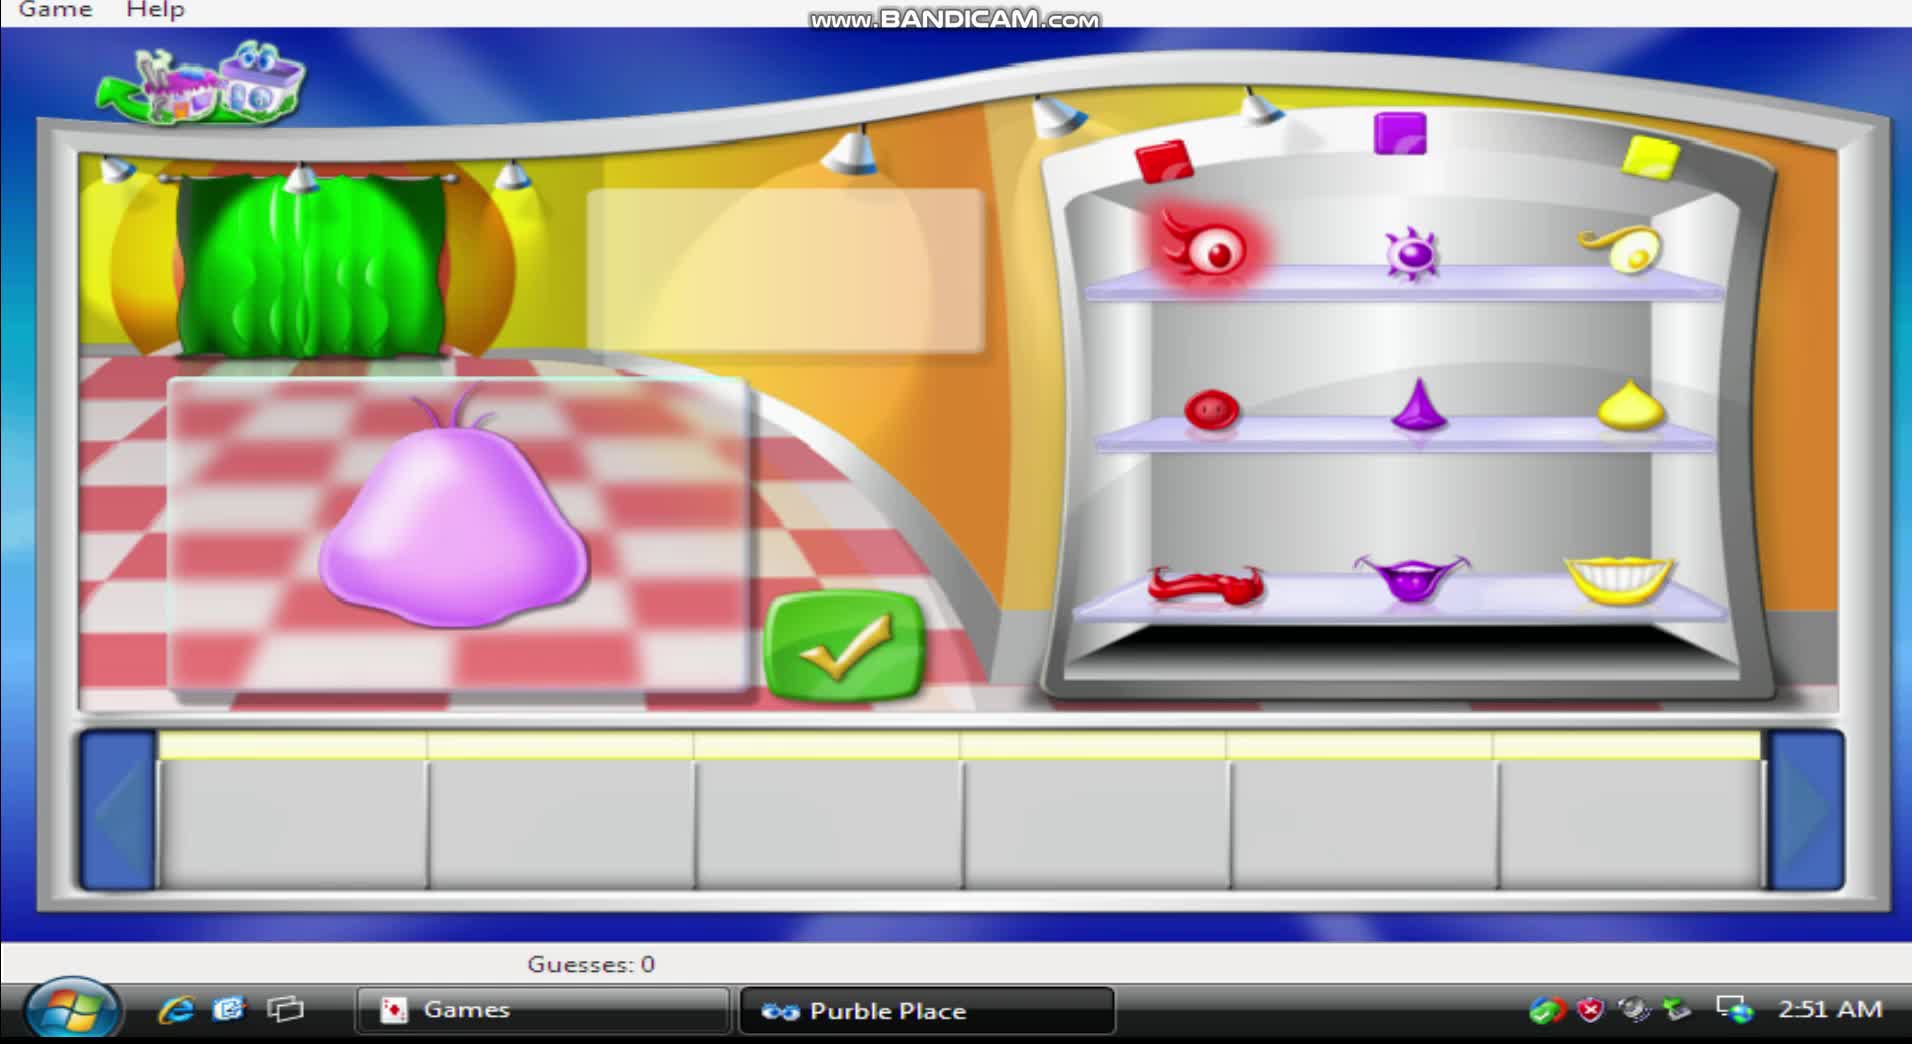Click the 2:51 AM clock
1912x1044 pixels.
click(1830, 1010)
